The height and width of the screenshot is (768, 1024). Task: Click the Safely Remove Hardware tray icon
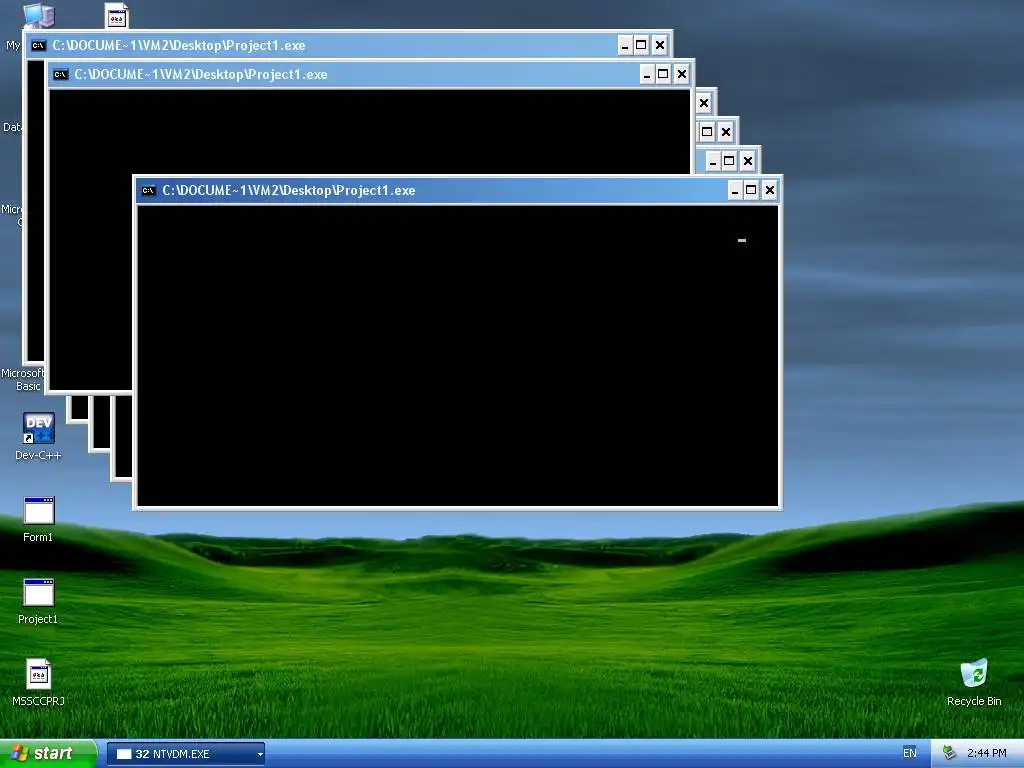(x=950, y=753)
